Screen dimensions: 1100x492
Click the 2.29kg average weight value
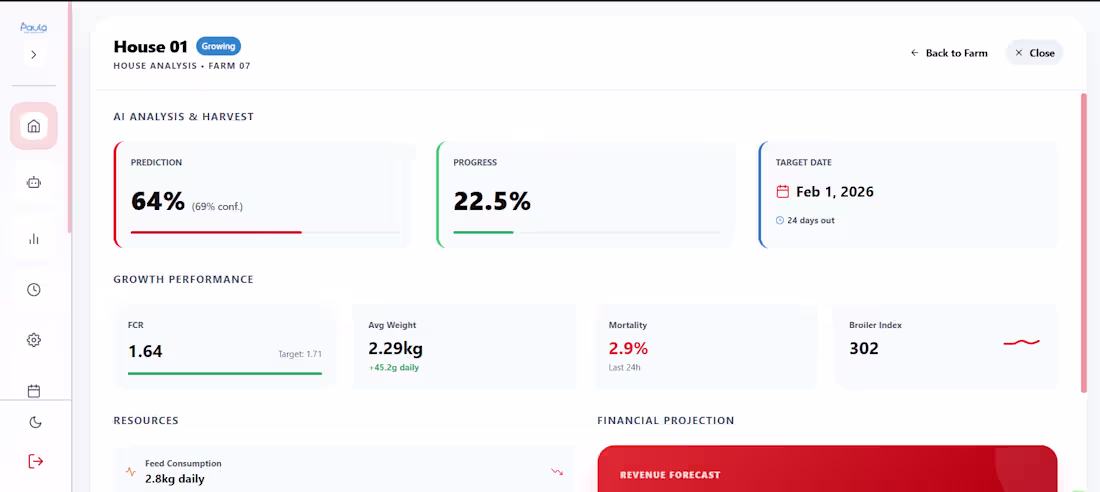(396, 348)
